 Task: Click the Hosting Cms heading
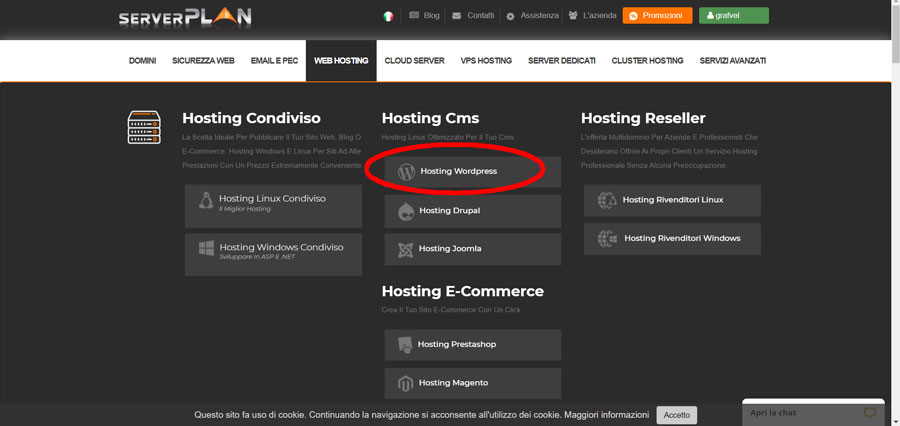[430, 119]
